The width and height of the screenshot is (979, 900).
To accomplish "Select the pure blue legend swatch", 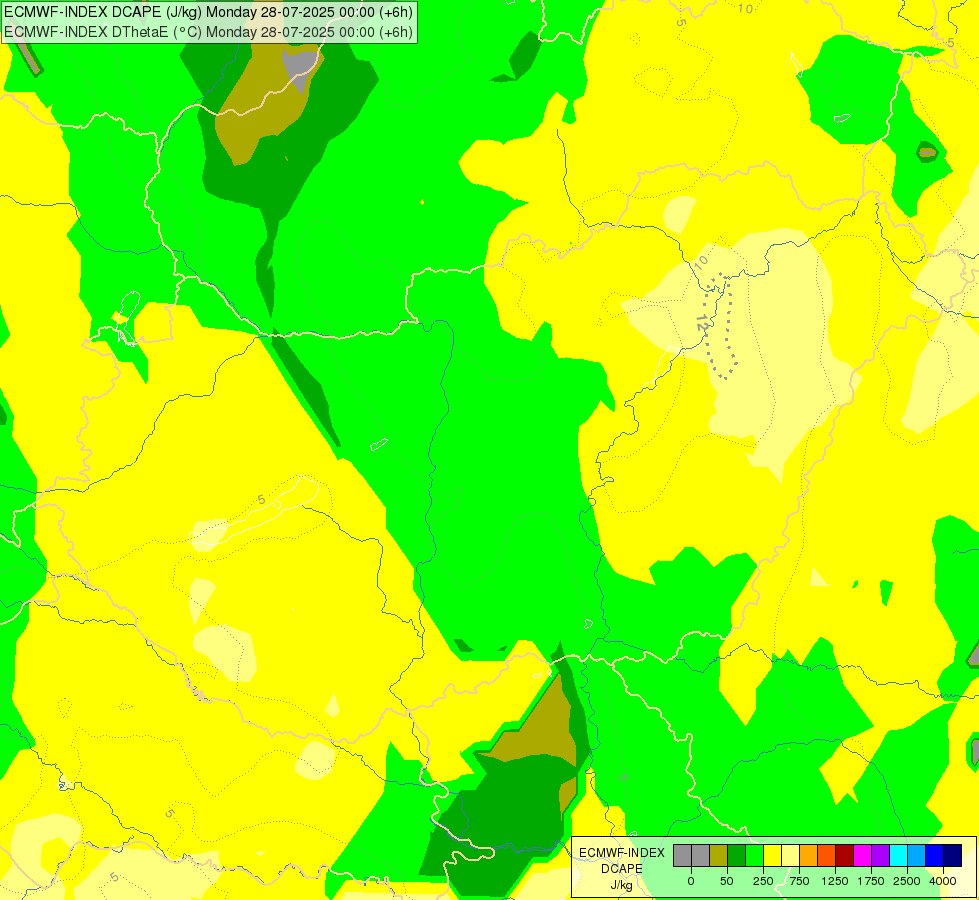I will tap(935, 855).
